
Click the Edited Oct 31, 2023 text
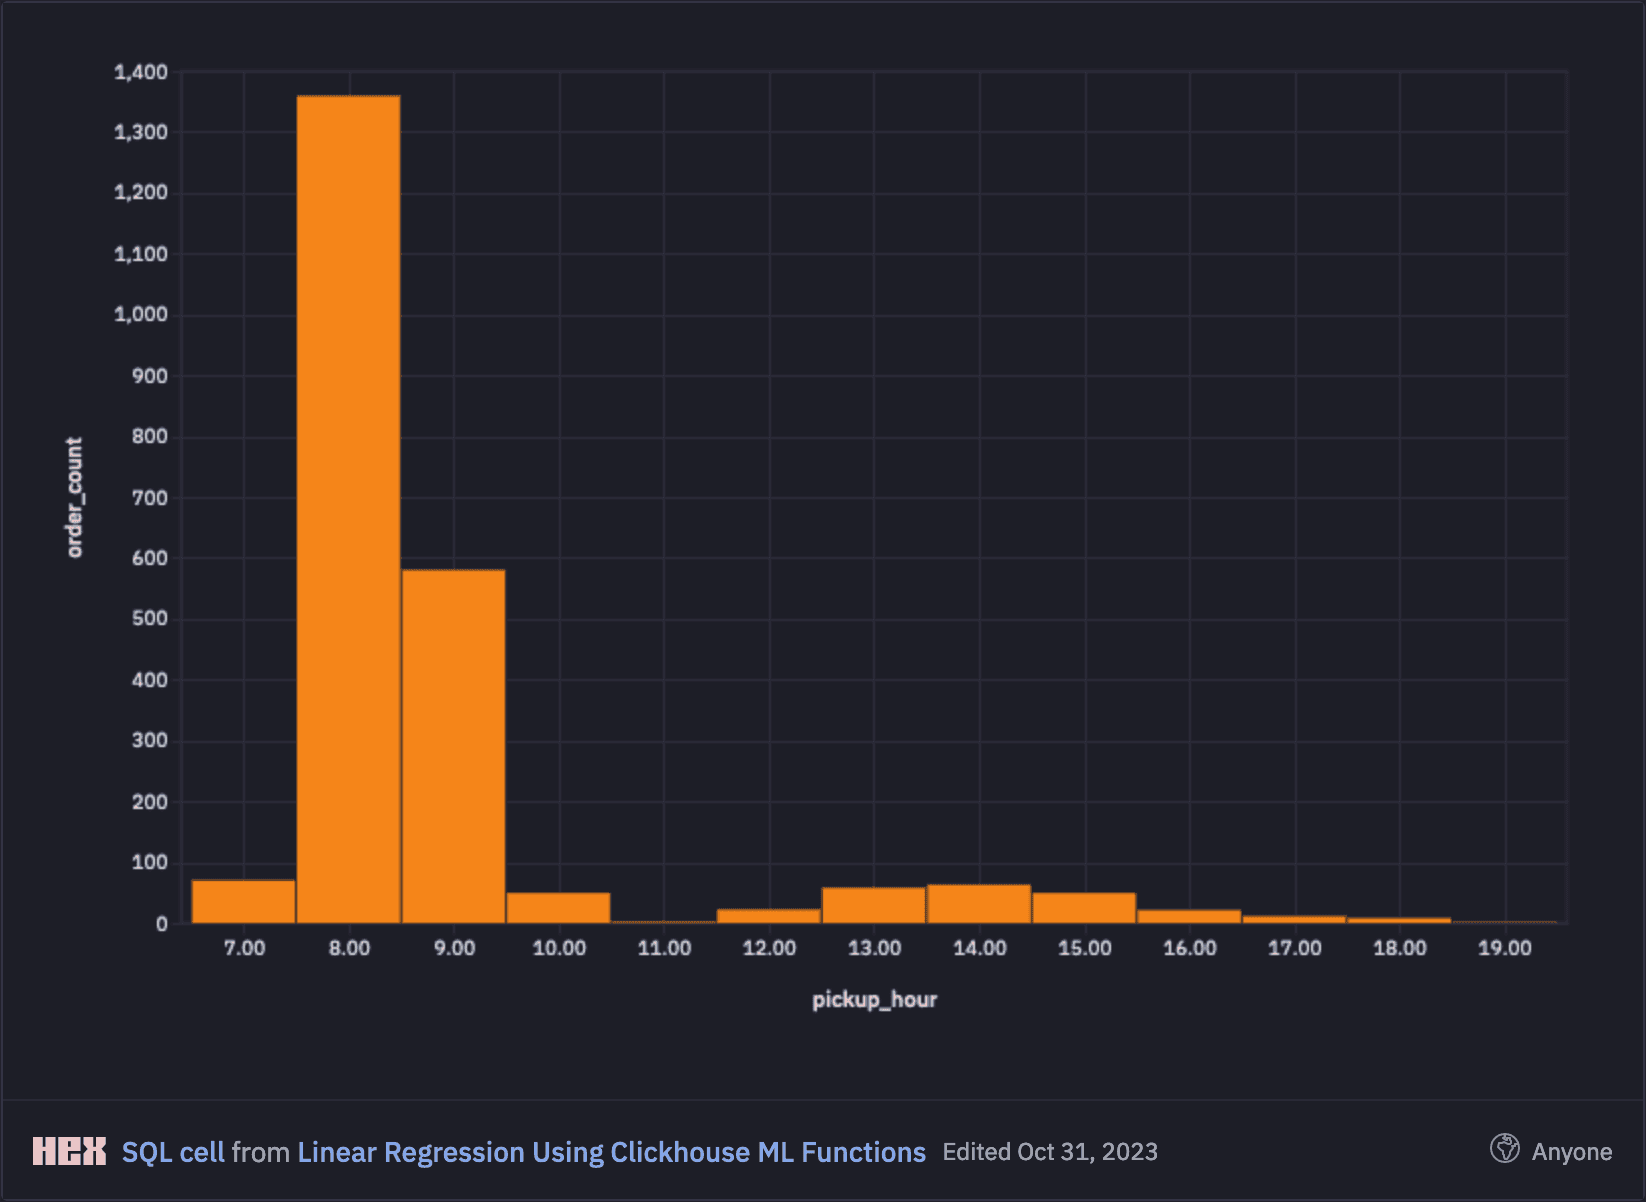[1050, 1152]
